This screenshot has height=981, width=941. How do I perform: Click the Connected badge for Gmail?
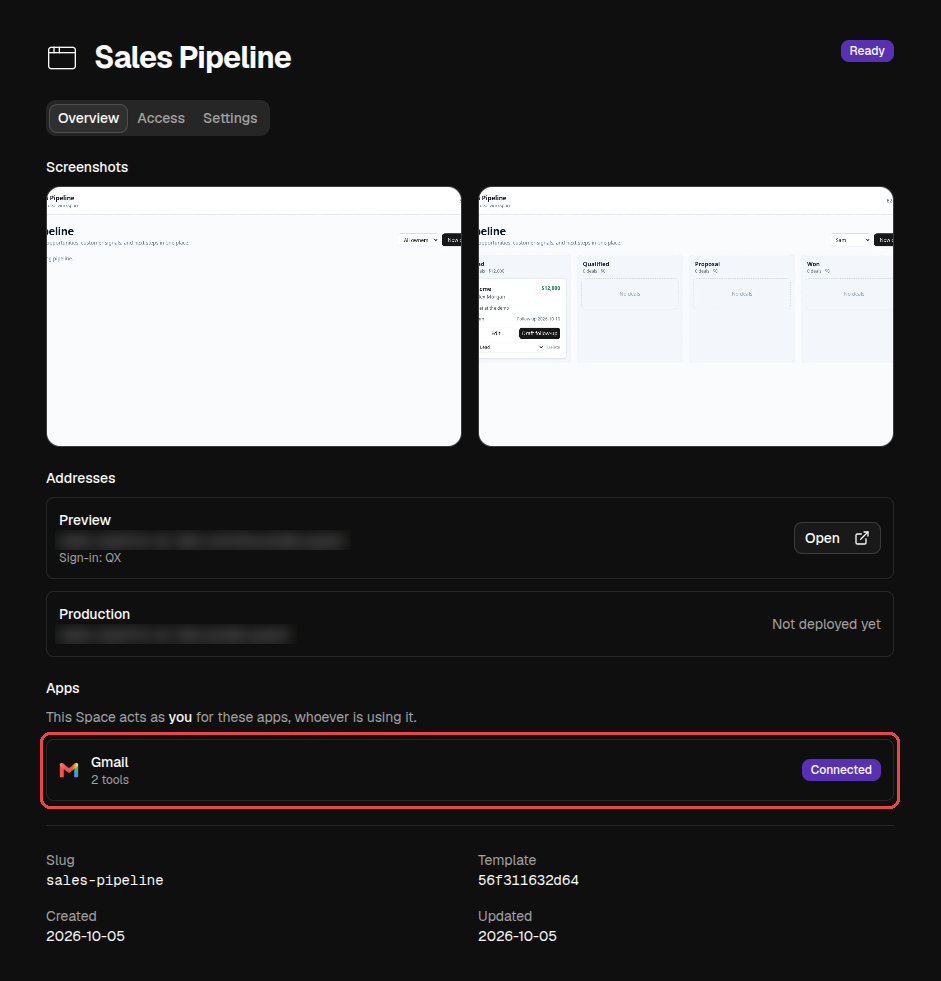tap(841, 770)
